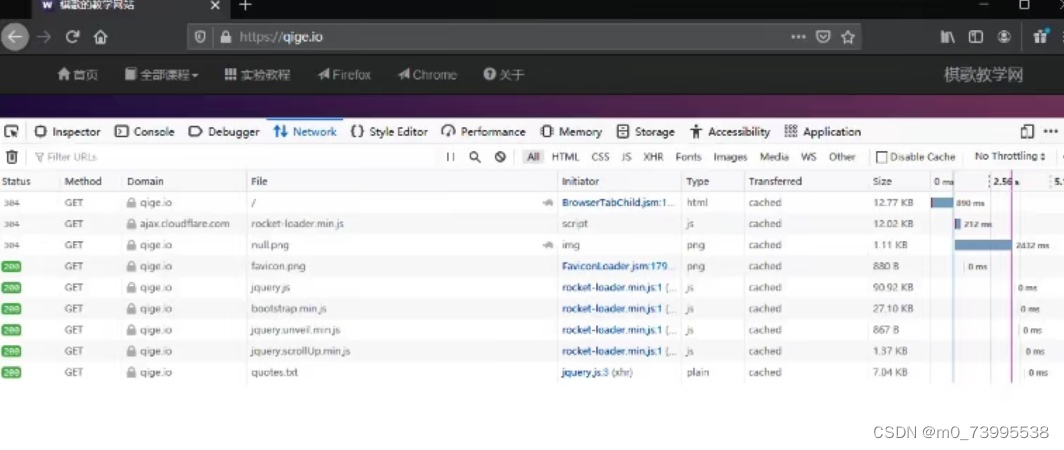Open the page actions three-dot menu in address bar
This screenshot has width=1064, height=450.
click(x=798, y=37)
